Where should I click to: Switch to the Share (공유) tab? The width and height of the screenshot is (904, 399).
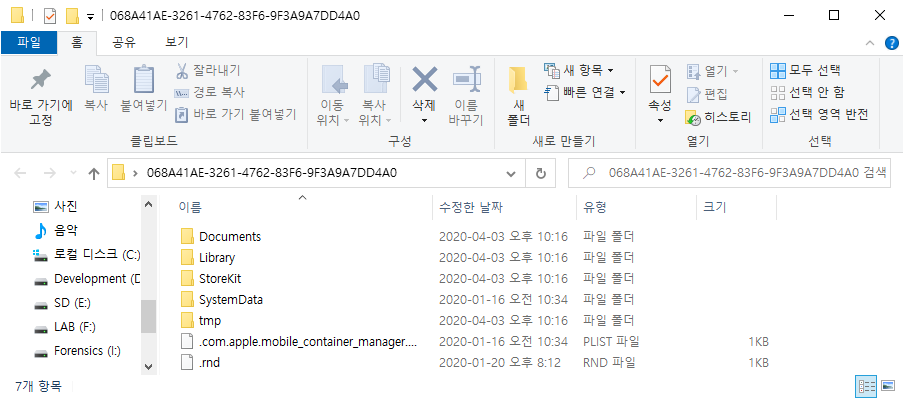point(124,42)
